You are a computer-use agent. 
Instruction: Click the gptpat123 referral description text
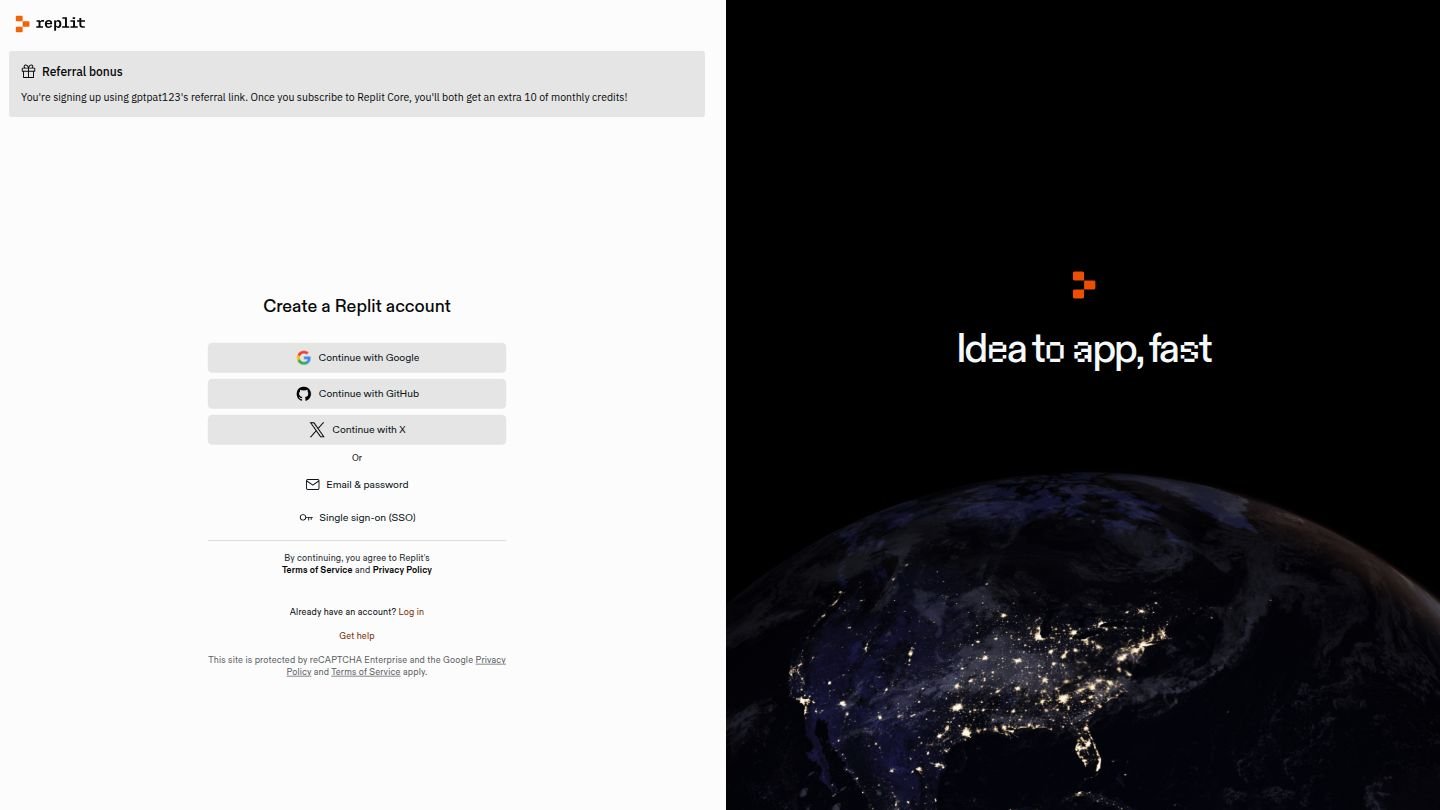click(x=324, y=98)
